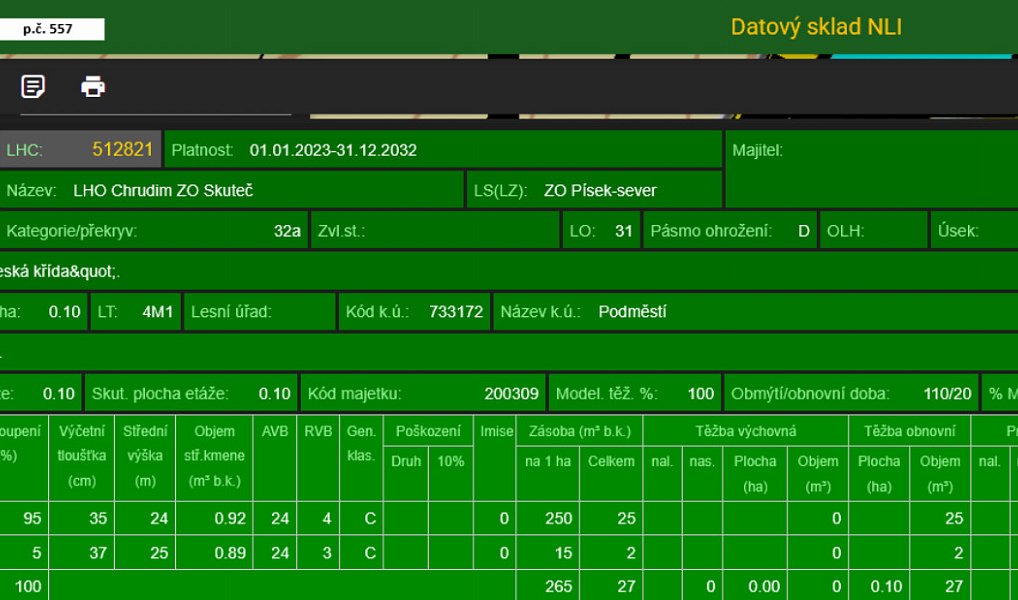Screen dimensions: 1018x600
Task: Click the Zásoba (m³ b.k.) column header
Action: [579, 431]
